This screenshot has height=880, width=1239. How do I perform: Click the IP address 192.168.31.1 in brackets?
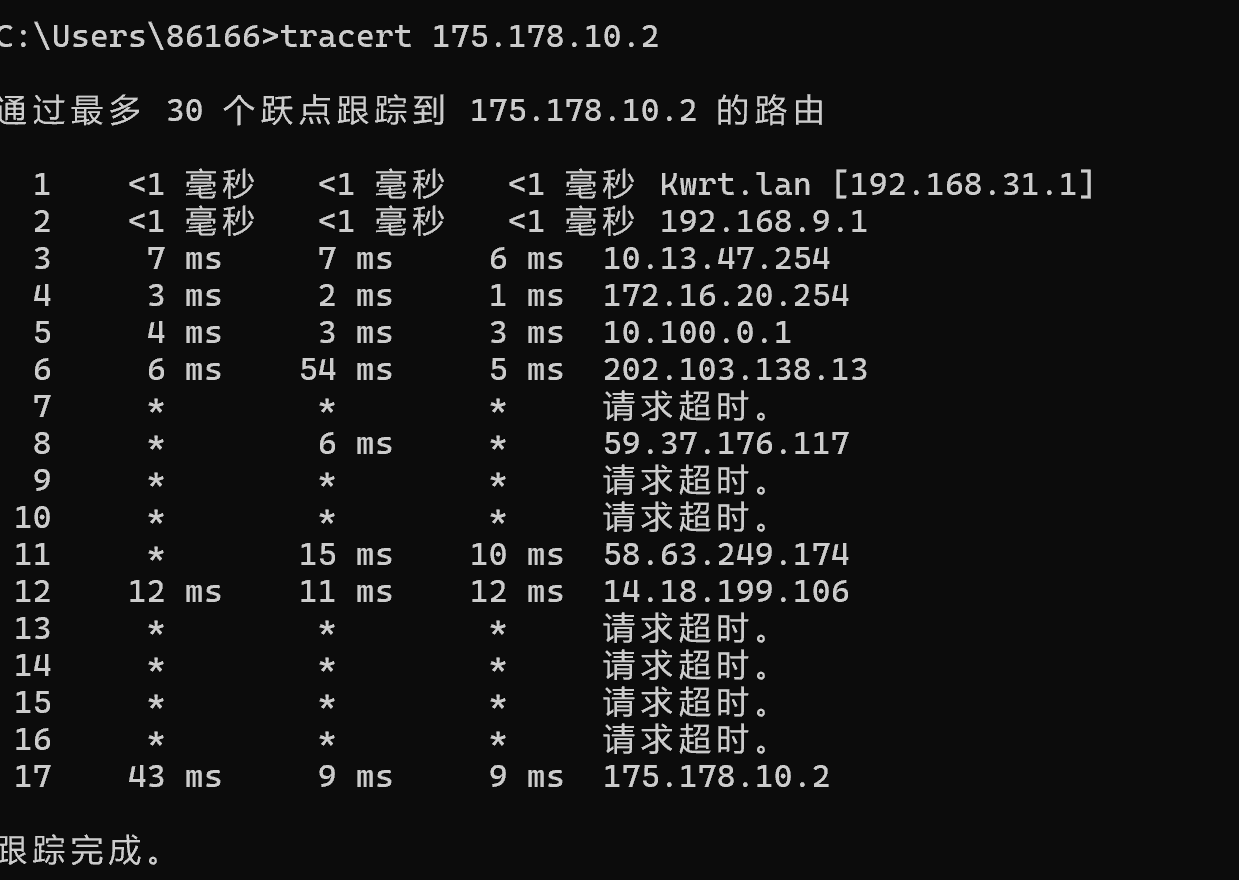(x=963, y=185)
